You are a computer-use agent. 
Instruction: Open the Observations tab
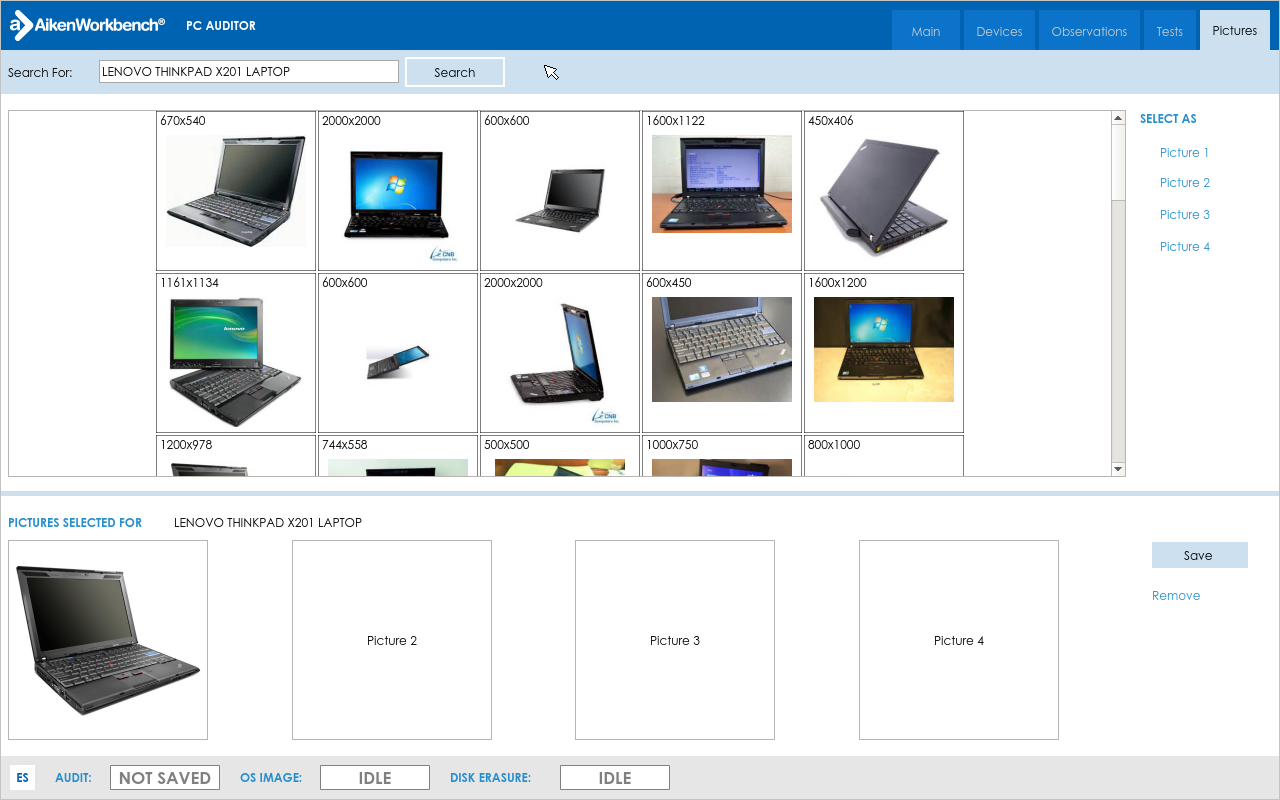click(x=1089, y=31)
